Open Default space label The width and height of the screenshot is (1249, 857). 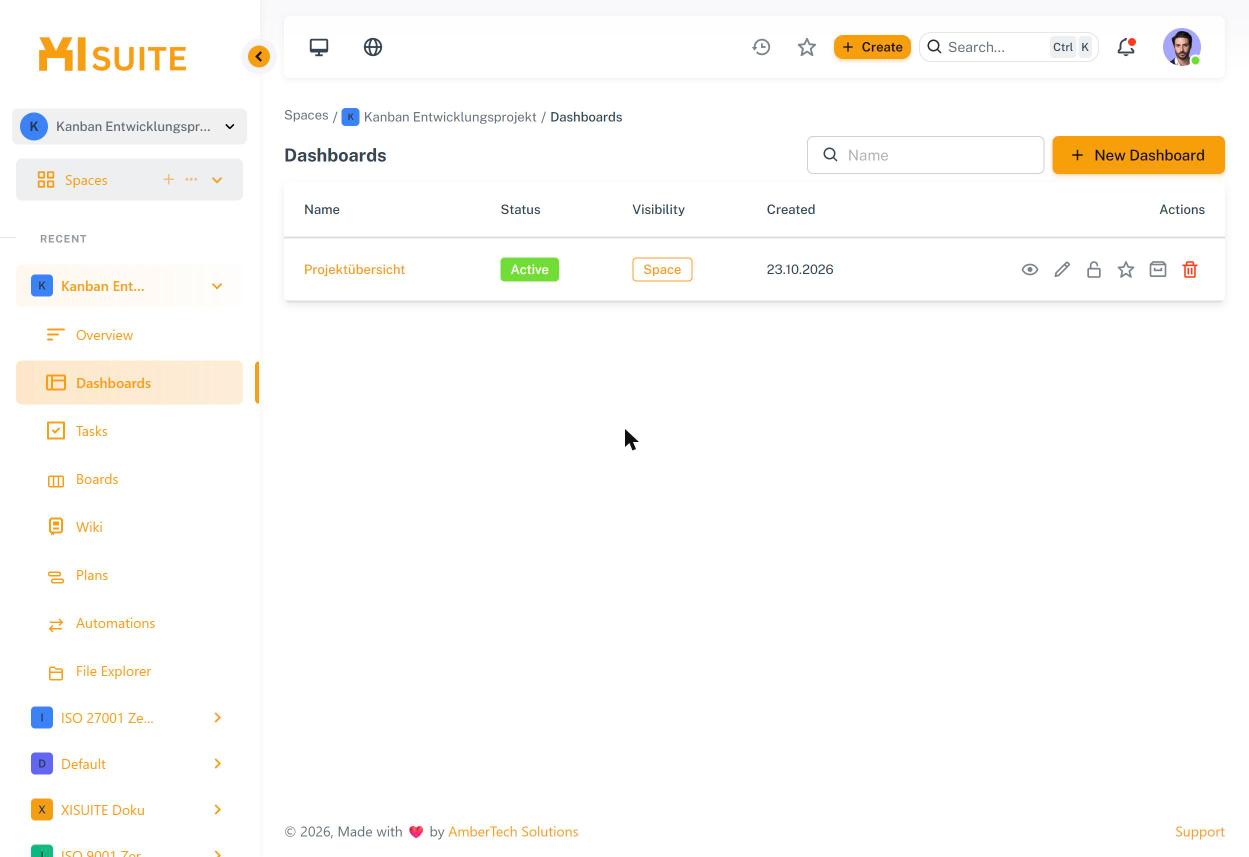83,764
